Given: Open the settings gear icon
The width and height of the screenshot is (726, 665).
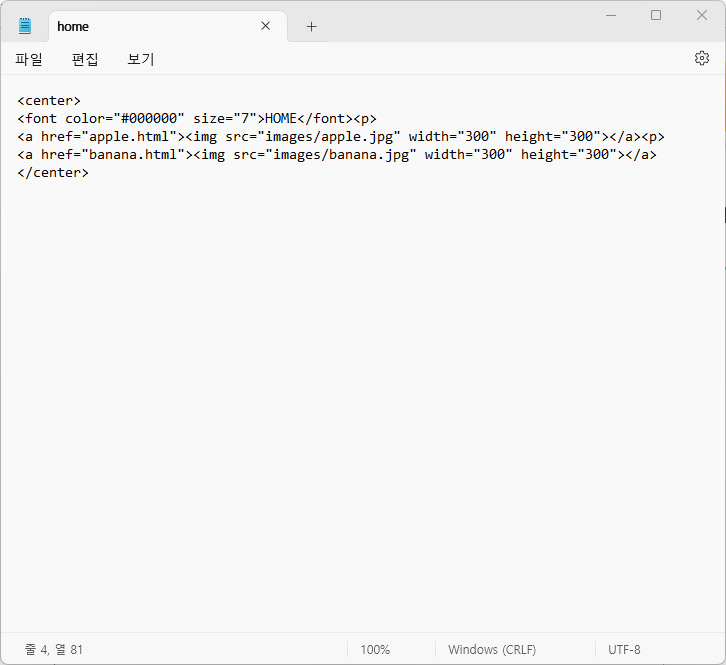Looking at the screenshot, I should point(701,58).
